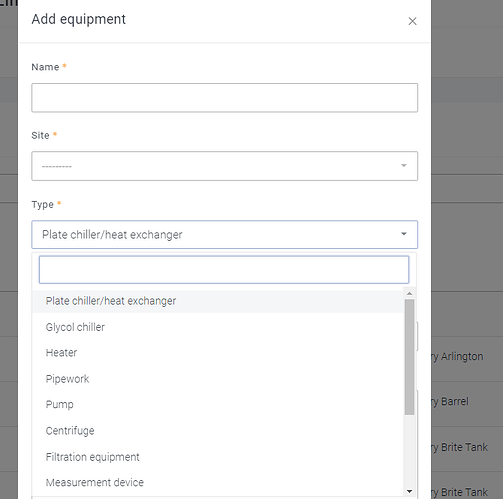
Task: Close the Add equipment dialog
Action: click(412, 21)
